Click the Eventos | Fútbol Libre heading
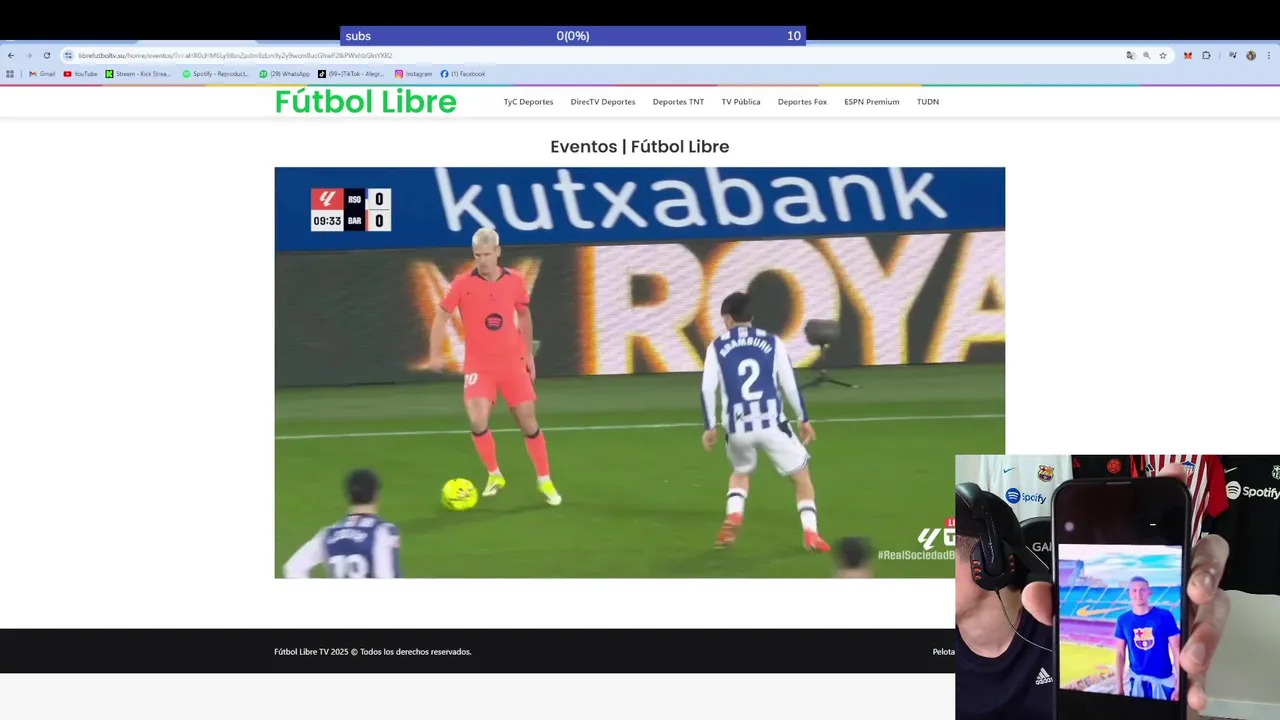The height and width of the screenshot is (720, 1280). [x=640, y=147]
